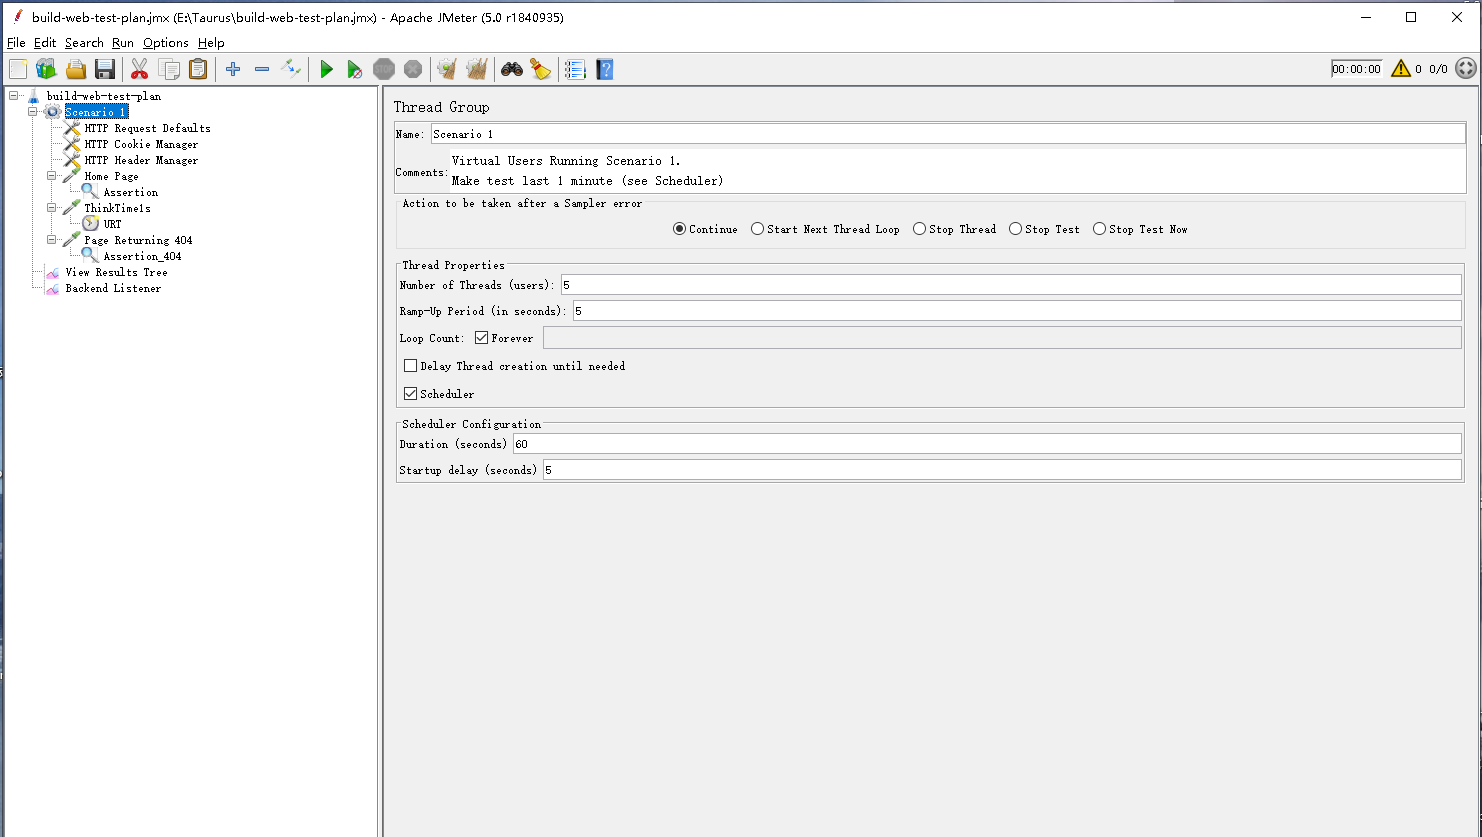This screenshot has width=1482, height=837.
Task: Enable Delay Thread creation until needed
Action: [411, 366]
